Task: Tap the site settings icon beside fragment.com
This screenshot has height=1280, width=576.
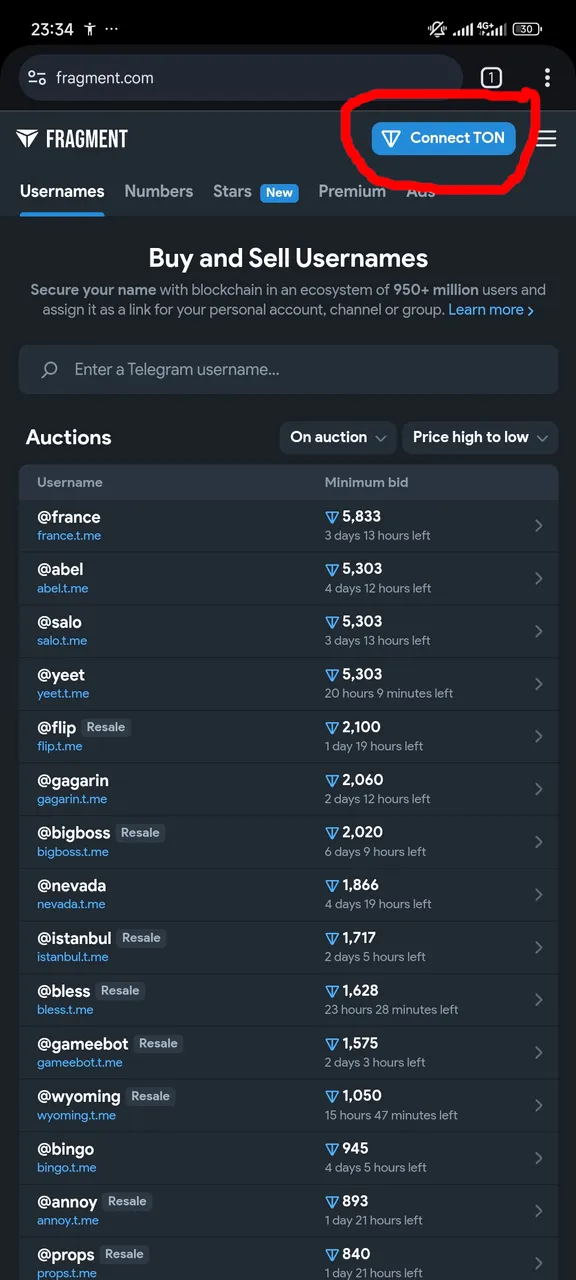Action: click(x=37, y=78)
